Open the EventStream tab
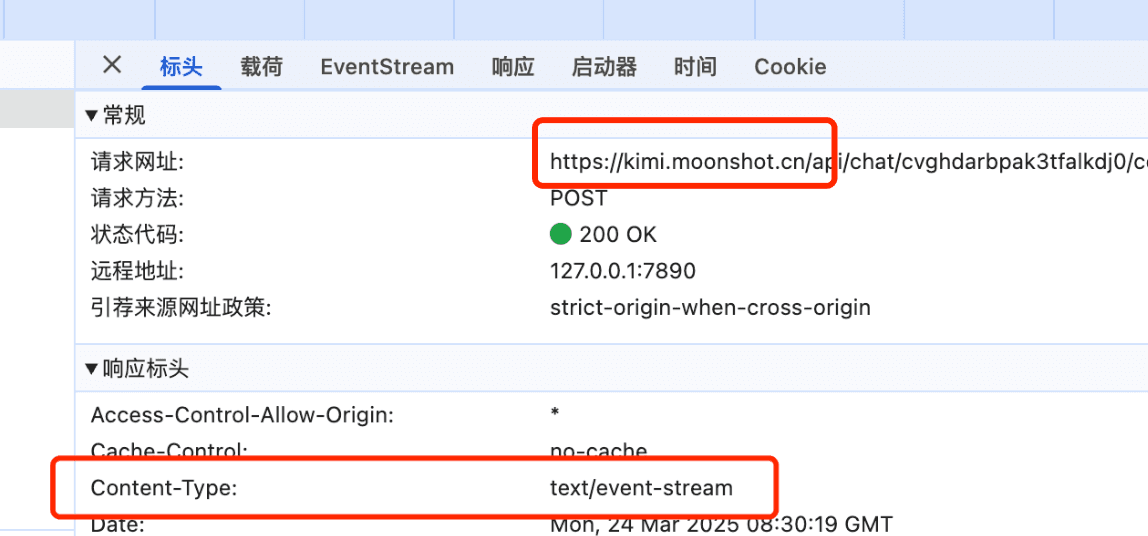 (x=387, y=67)
